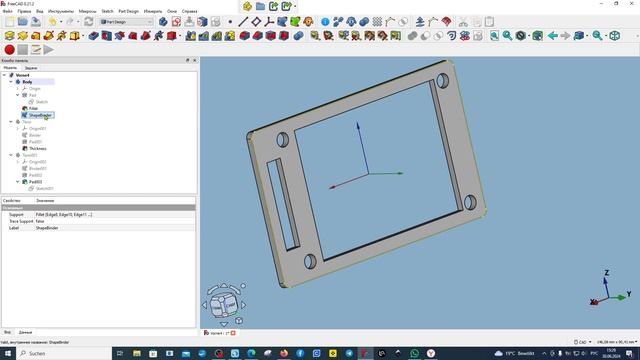Click the Fit all view icon
Viewport: 640px width, 360px height.
click(494, 36)
